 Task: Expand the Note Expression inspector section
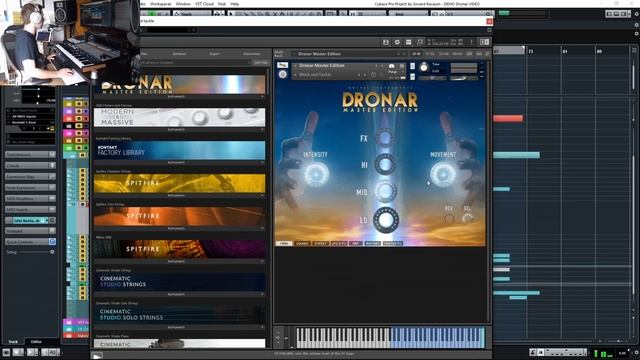click(30, 187)
